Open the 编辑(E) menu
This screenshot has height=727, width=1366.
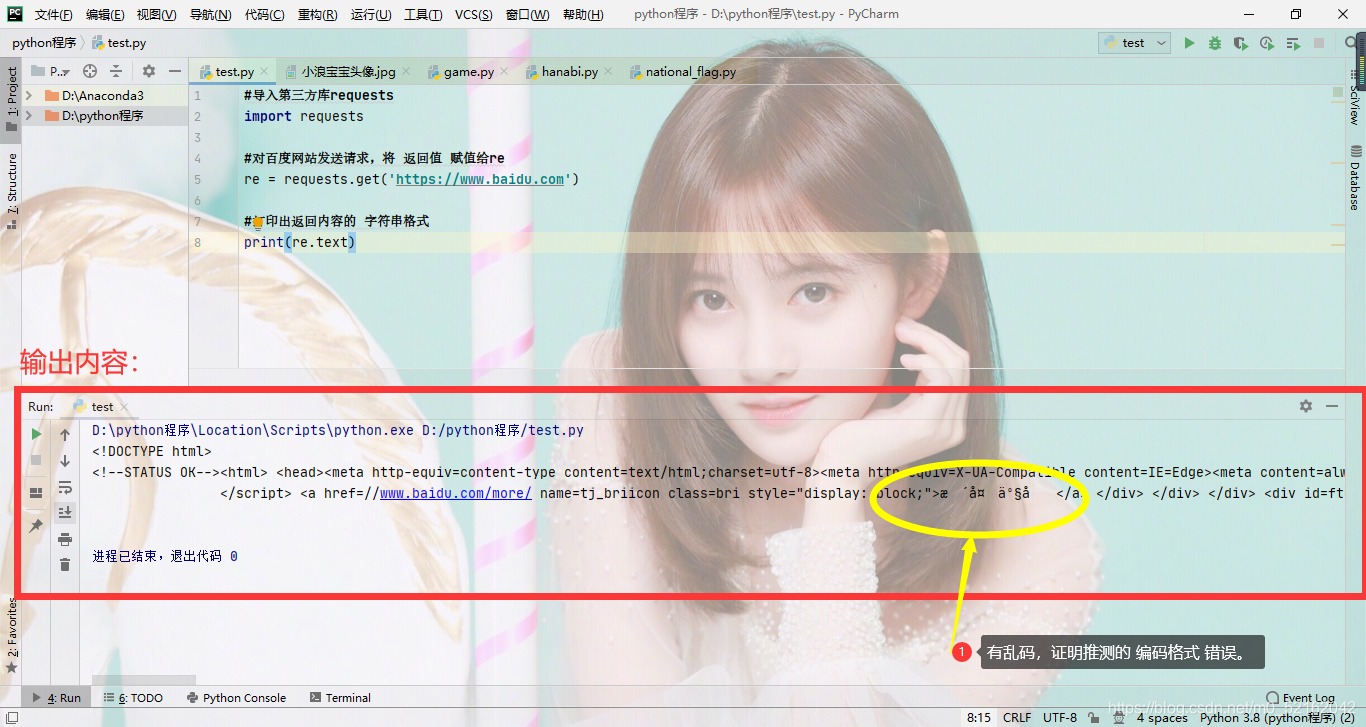pos(105,15)
